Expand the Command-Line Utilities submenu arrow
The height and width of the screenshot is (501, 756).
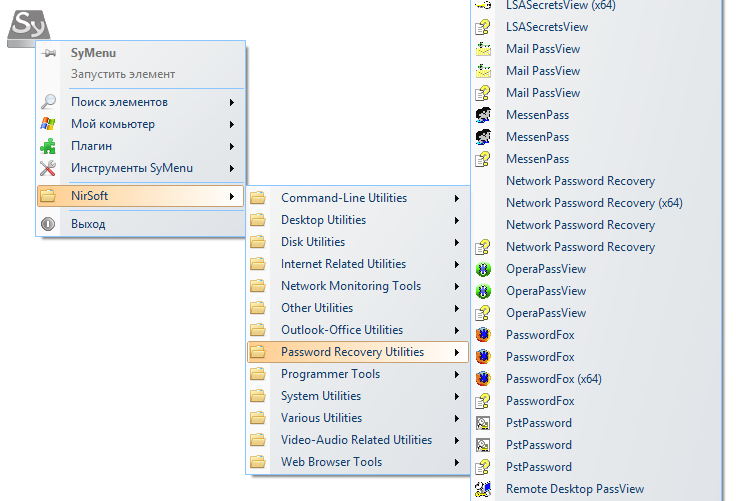click(x=457, y=198)
